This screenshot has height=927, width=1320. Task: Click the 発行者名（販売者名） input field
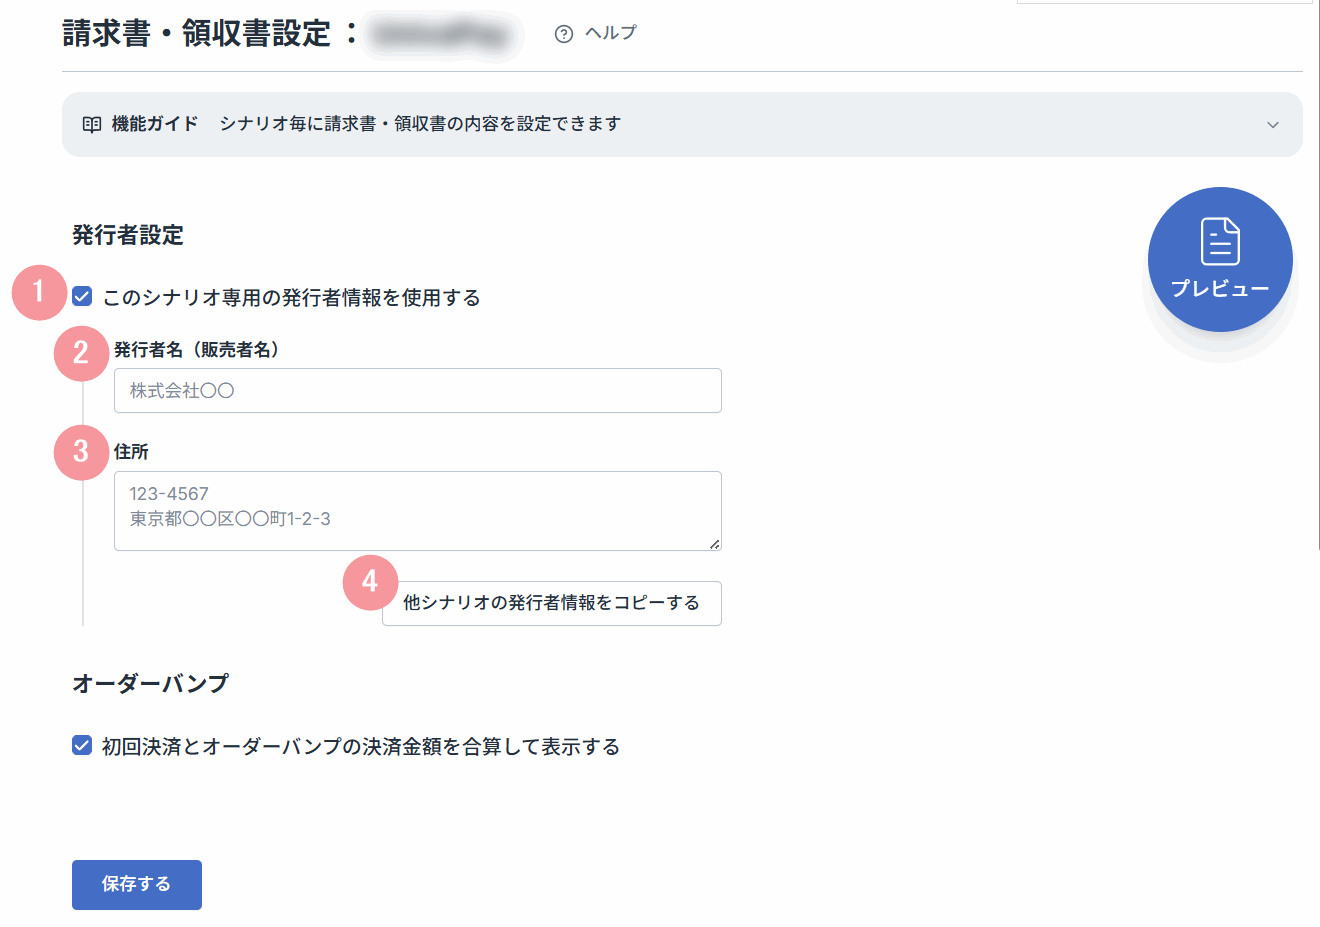click(418, 390)
